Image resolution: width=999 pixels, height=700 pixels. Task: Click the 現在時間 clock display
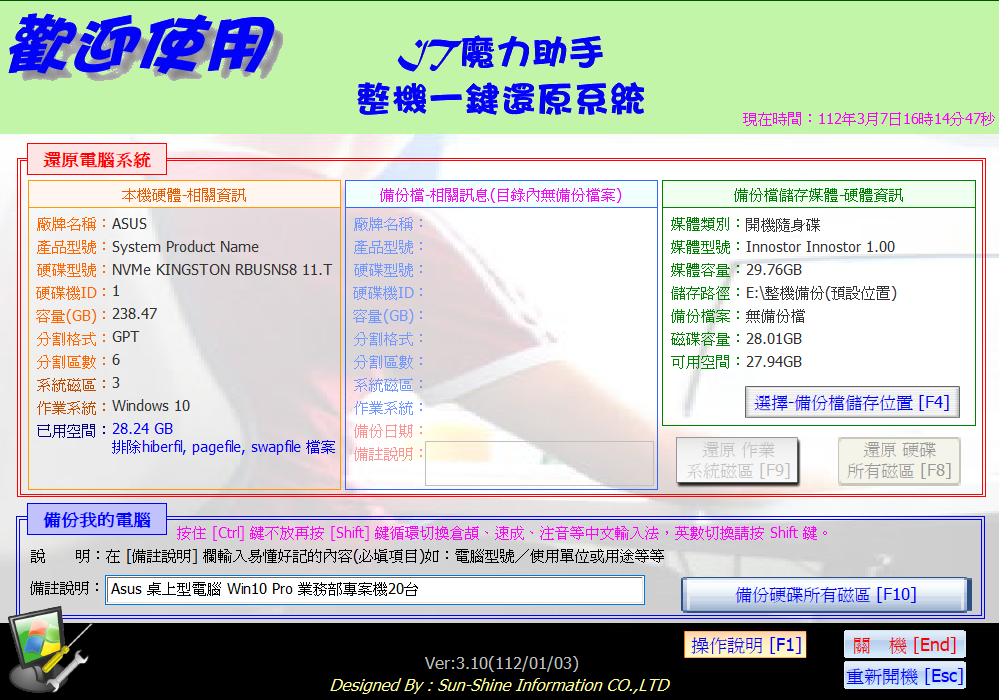click(868, 119)
